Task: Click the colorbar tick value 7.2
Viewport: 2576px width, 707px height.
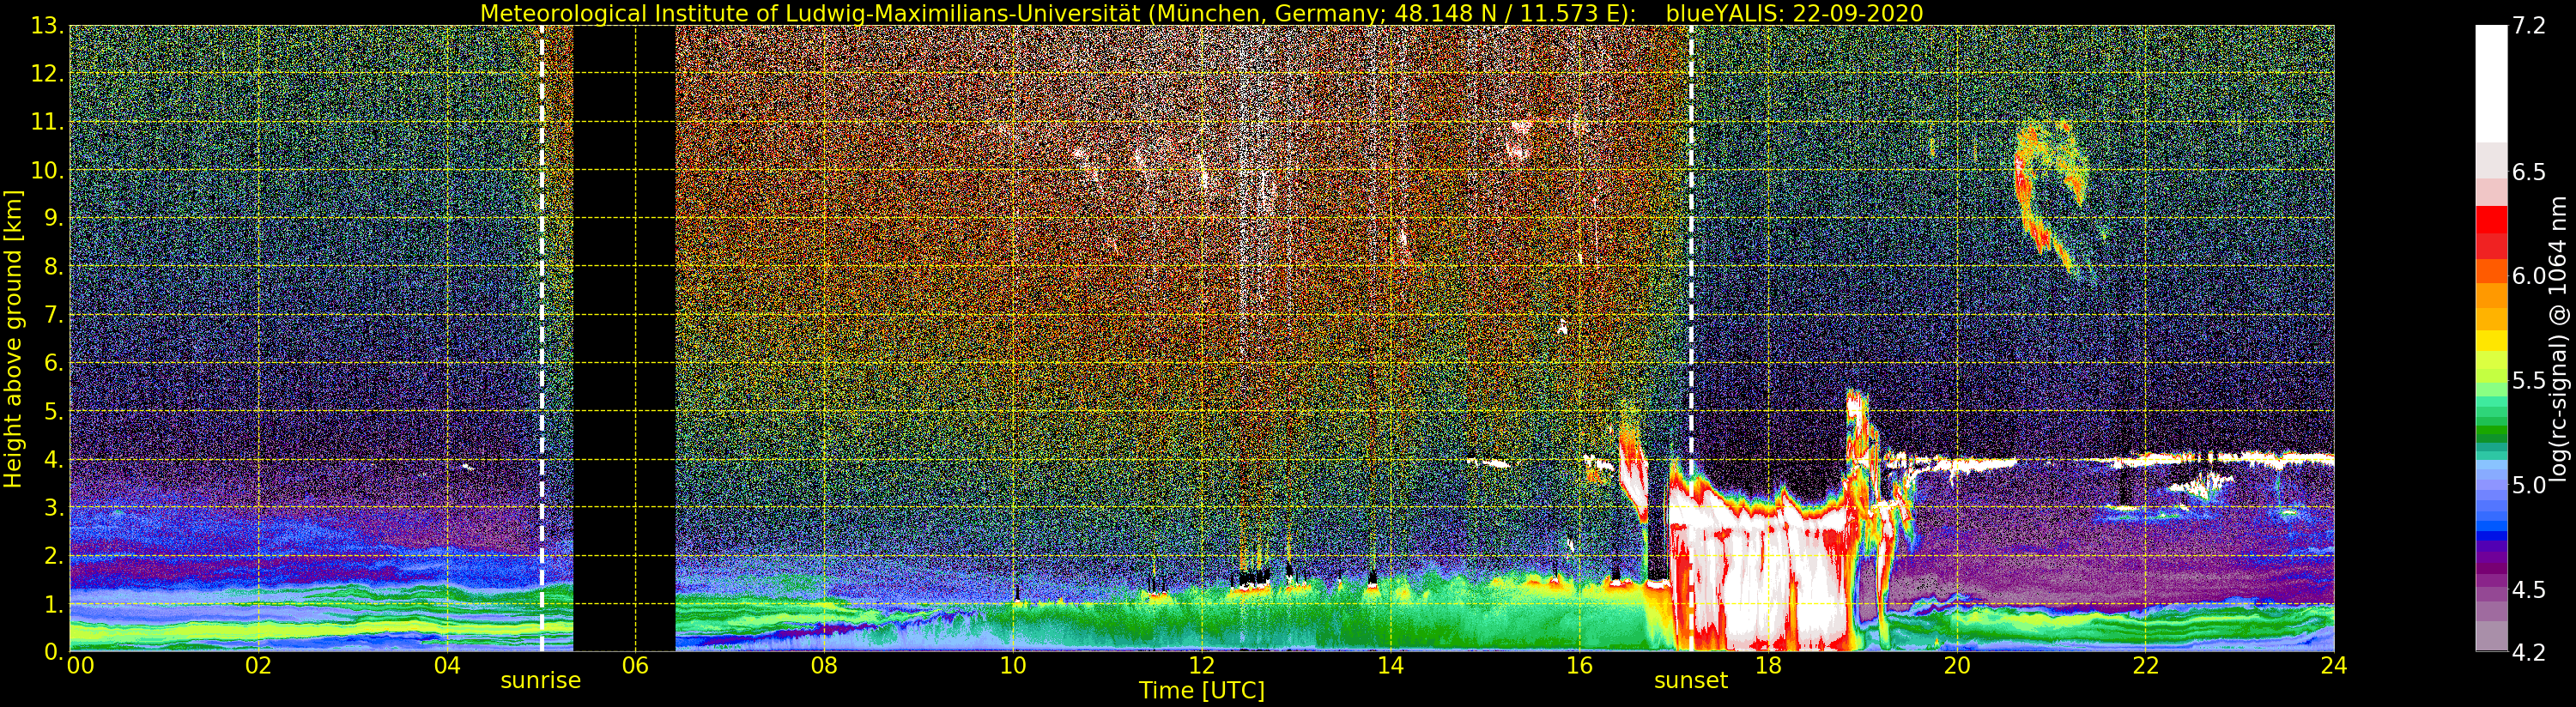Action: [2529, 26]
